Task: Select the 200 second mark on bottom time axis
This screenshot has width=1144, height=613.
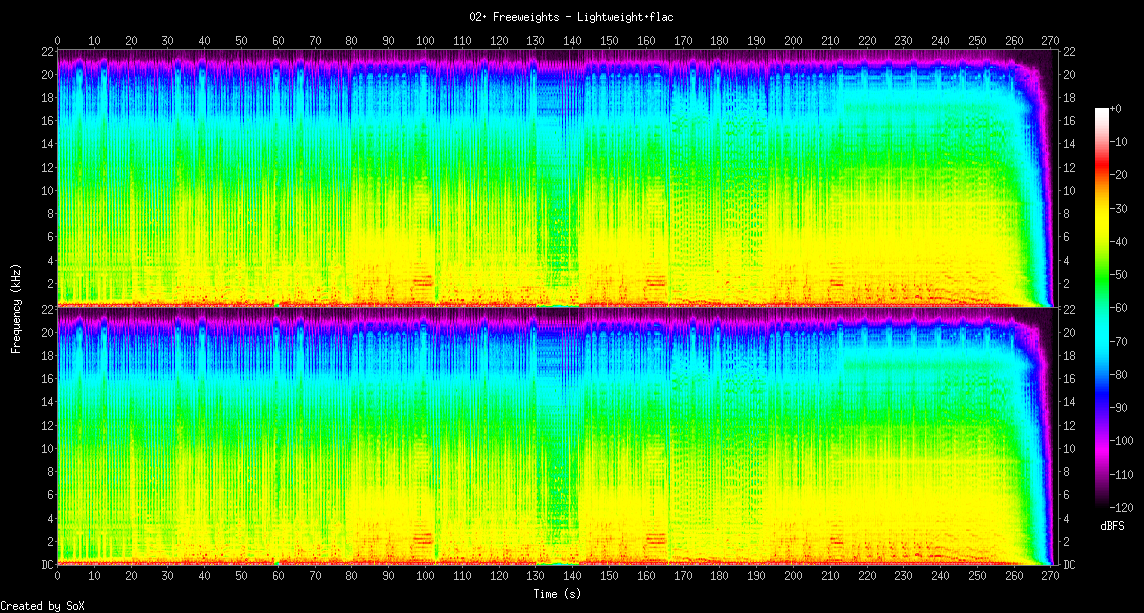Action: [793, 576]
